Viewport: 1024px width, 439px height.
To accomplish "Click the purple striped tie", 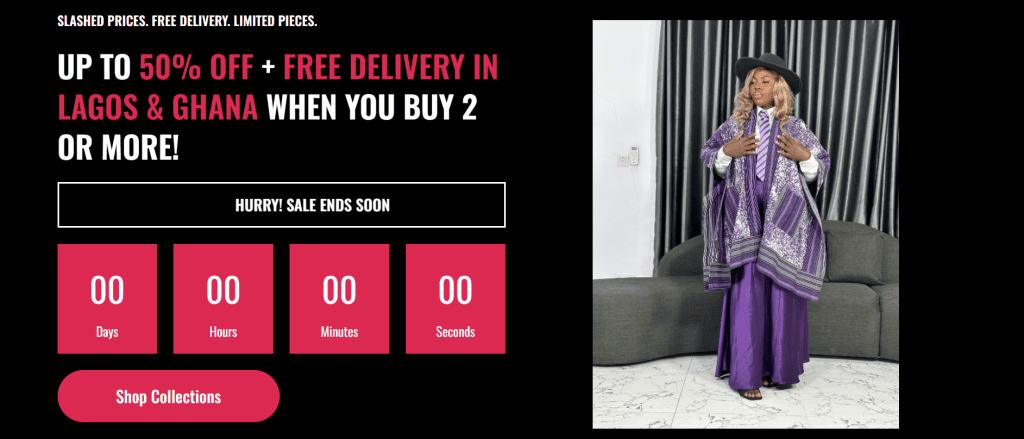I will coord(762,144).
